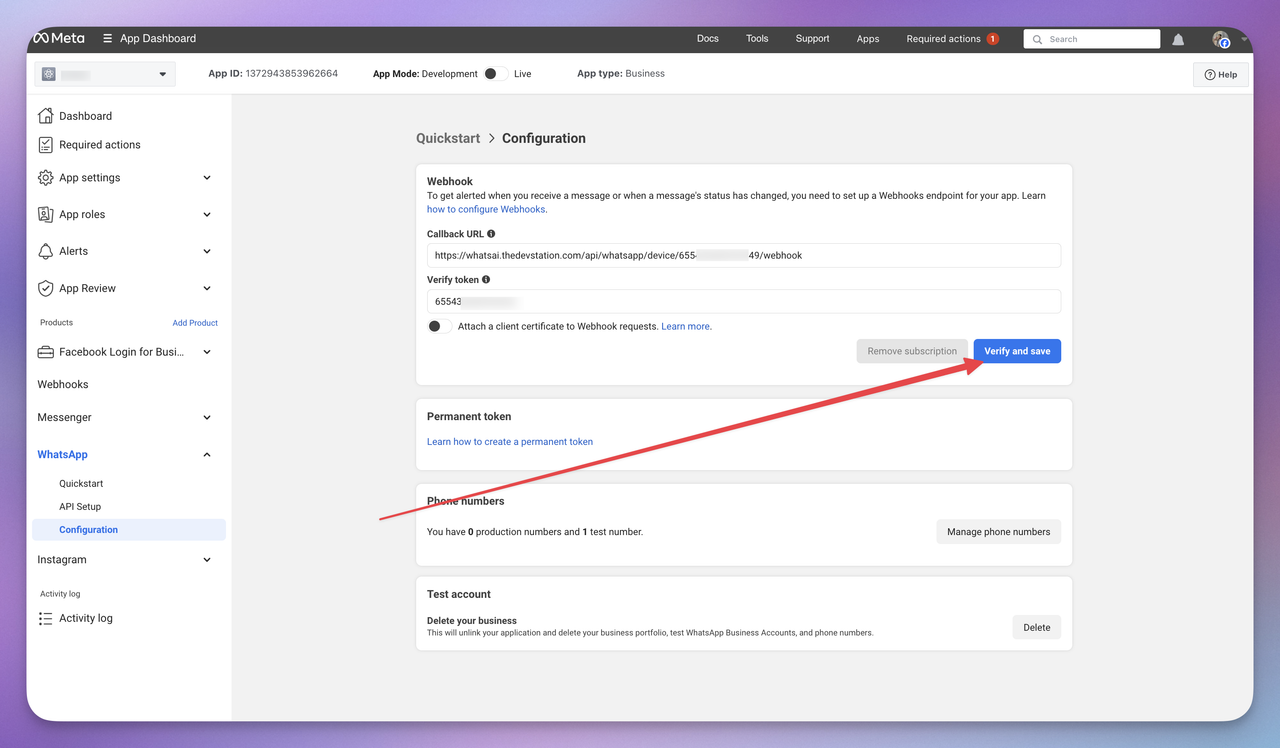Click the Callback URL info icon

[x=491, y=234]
